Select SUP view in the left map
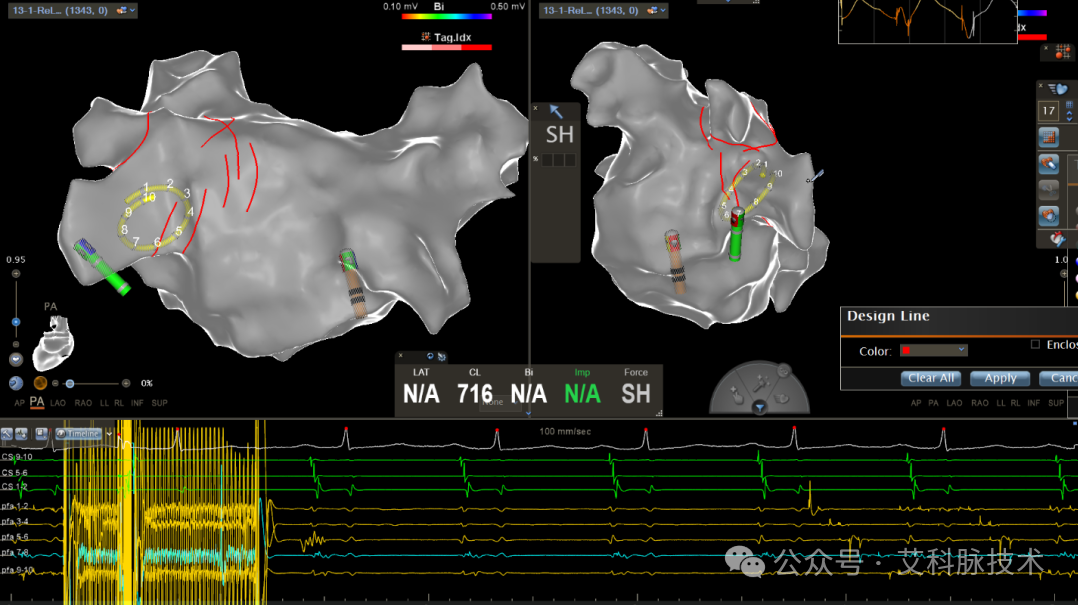The width and height of the screenshot is (1078, 605). click(160, 403)
